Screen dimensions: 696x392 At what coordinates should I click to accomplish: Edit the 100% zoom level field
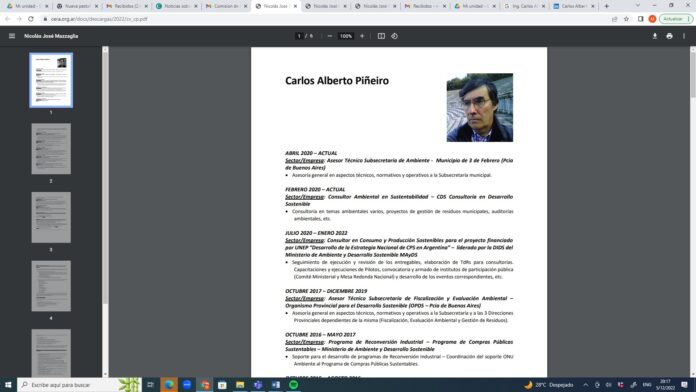click(x=346, y=36)
